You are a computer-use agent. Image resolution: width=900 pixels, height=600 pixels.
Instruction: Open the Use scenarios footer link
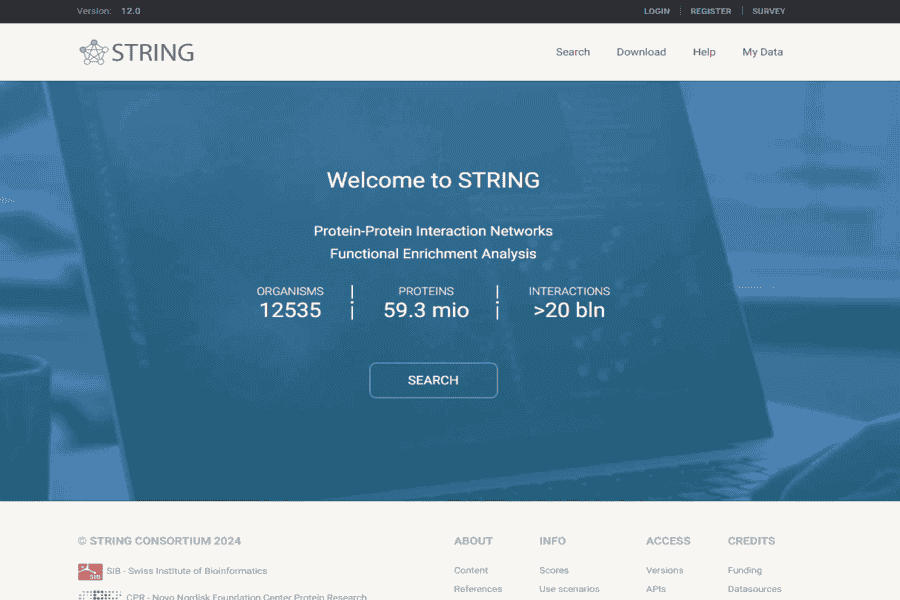pos(569,589)
